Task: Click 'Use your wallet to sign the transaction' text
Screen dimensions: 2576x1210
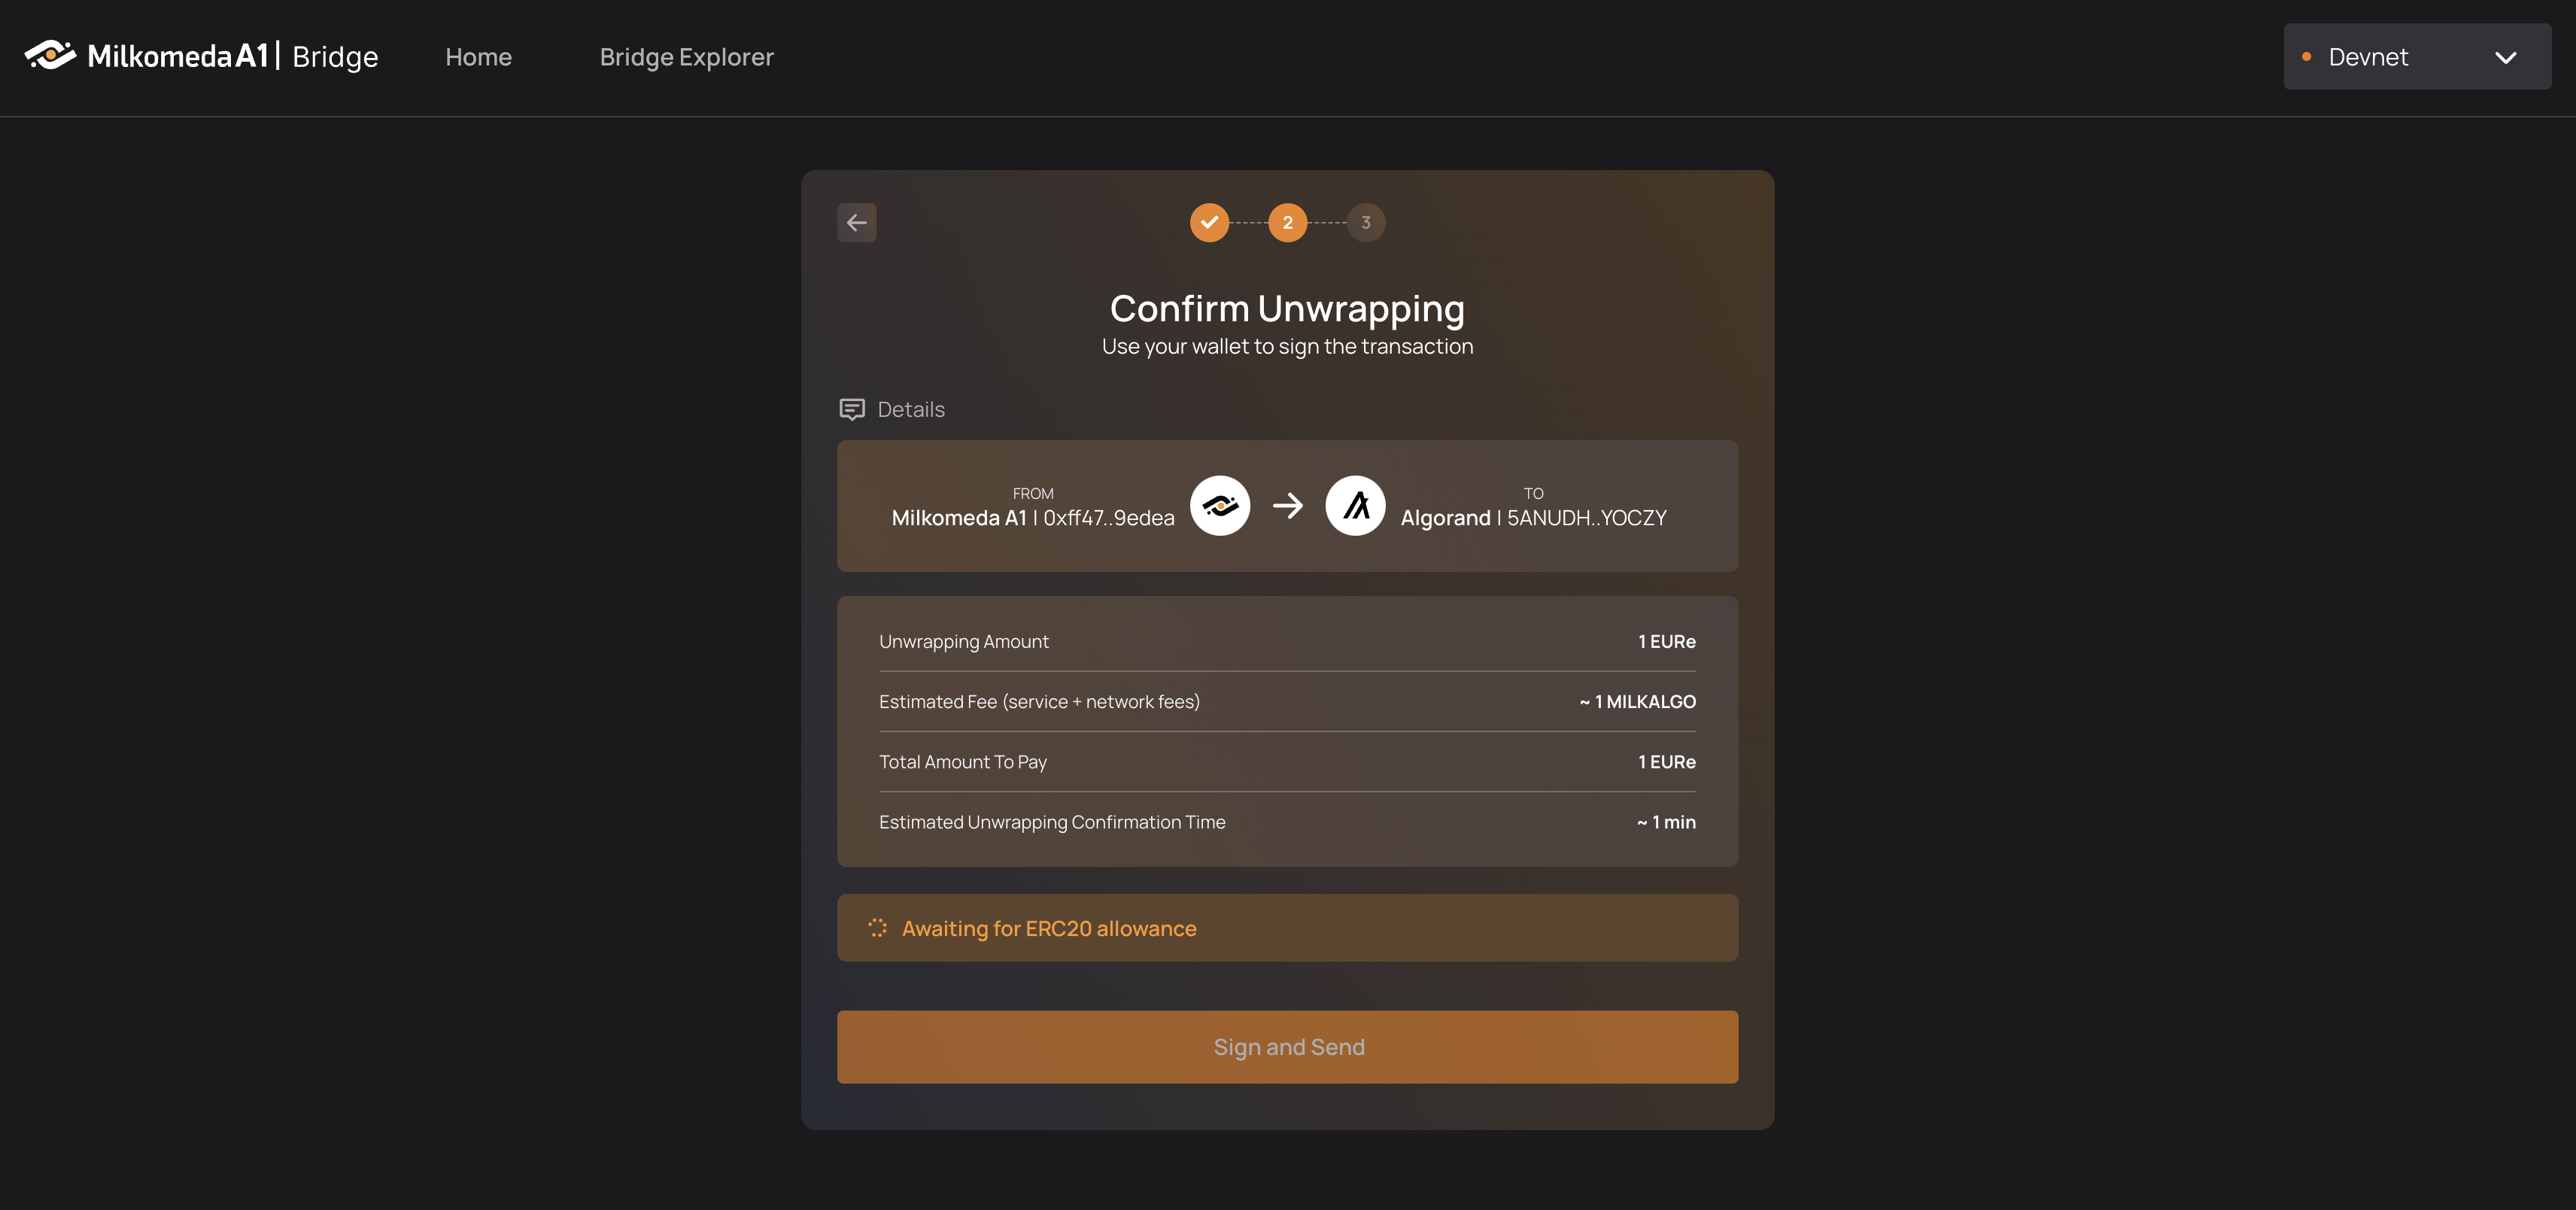Action: (1287, 346)
